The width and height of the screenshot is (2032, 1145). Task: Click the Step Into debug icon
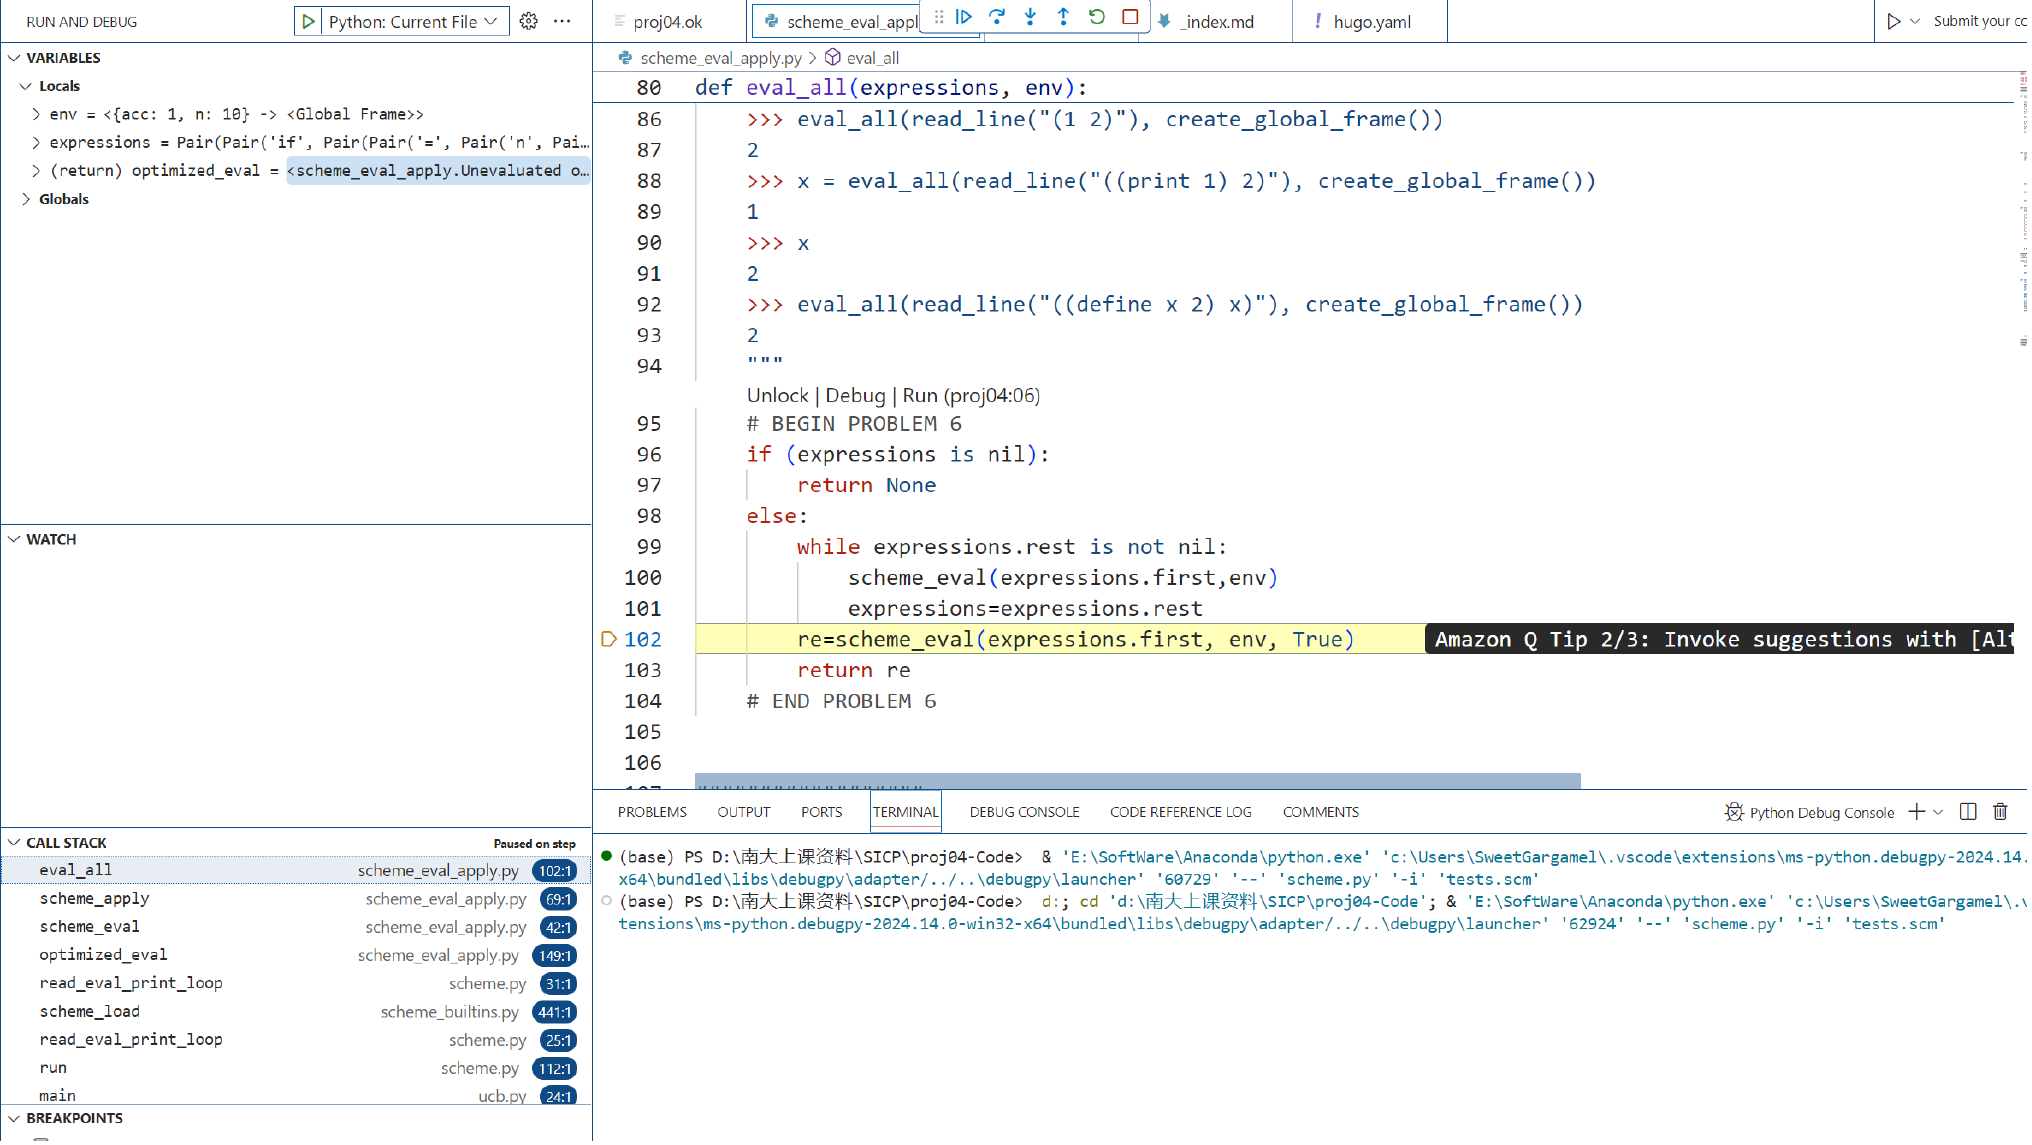tap(1031, 17)
